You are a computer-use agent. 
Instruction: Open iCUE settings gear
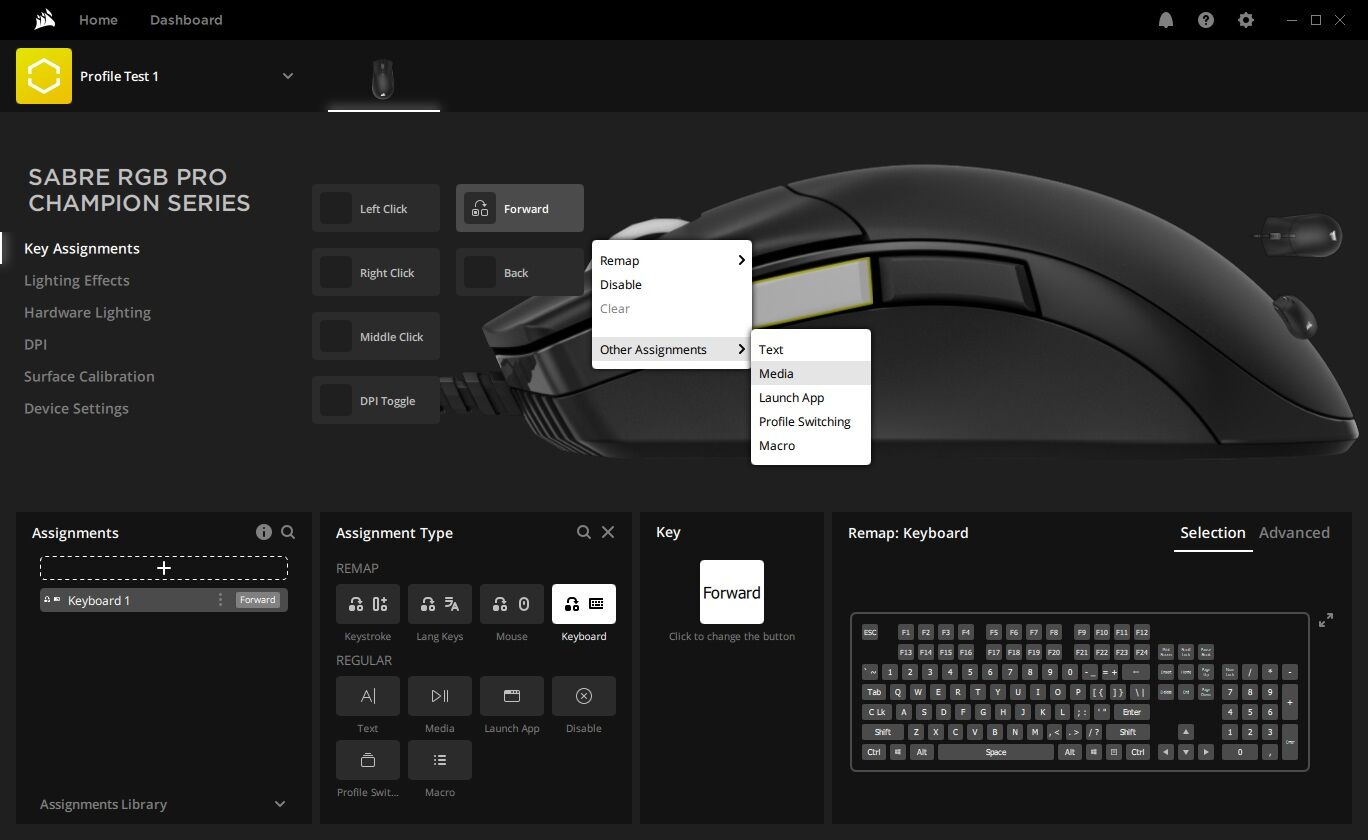[x=1246, y=20]
